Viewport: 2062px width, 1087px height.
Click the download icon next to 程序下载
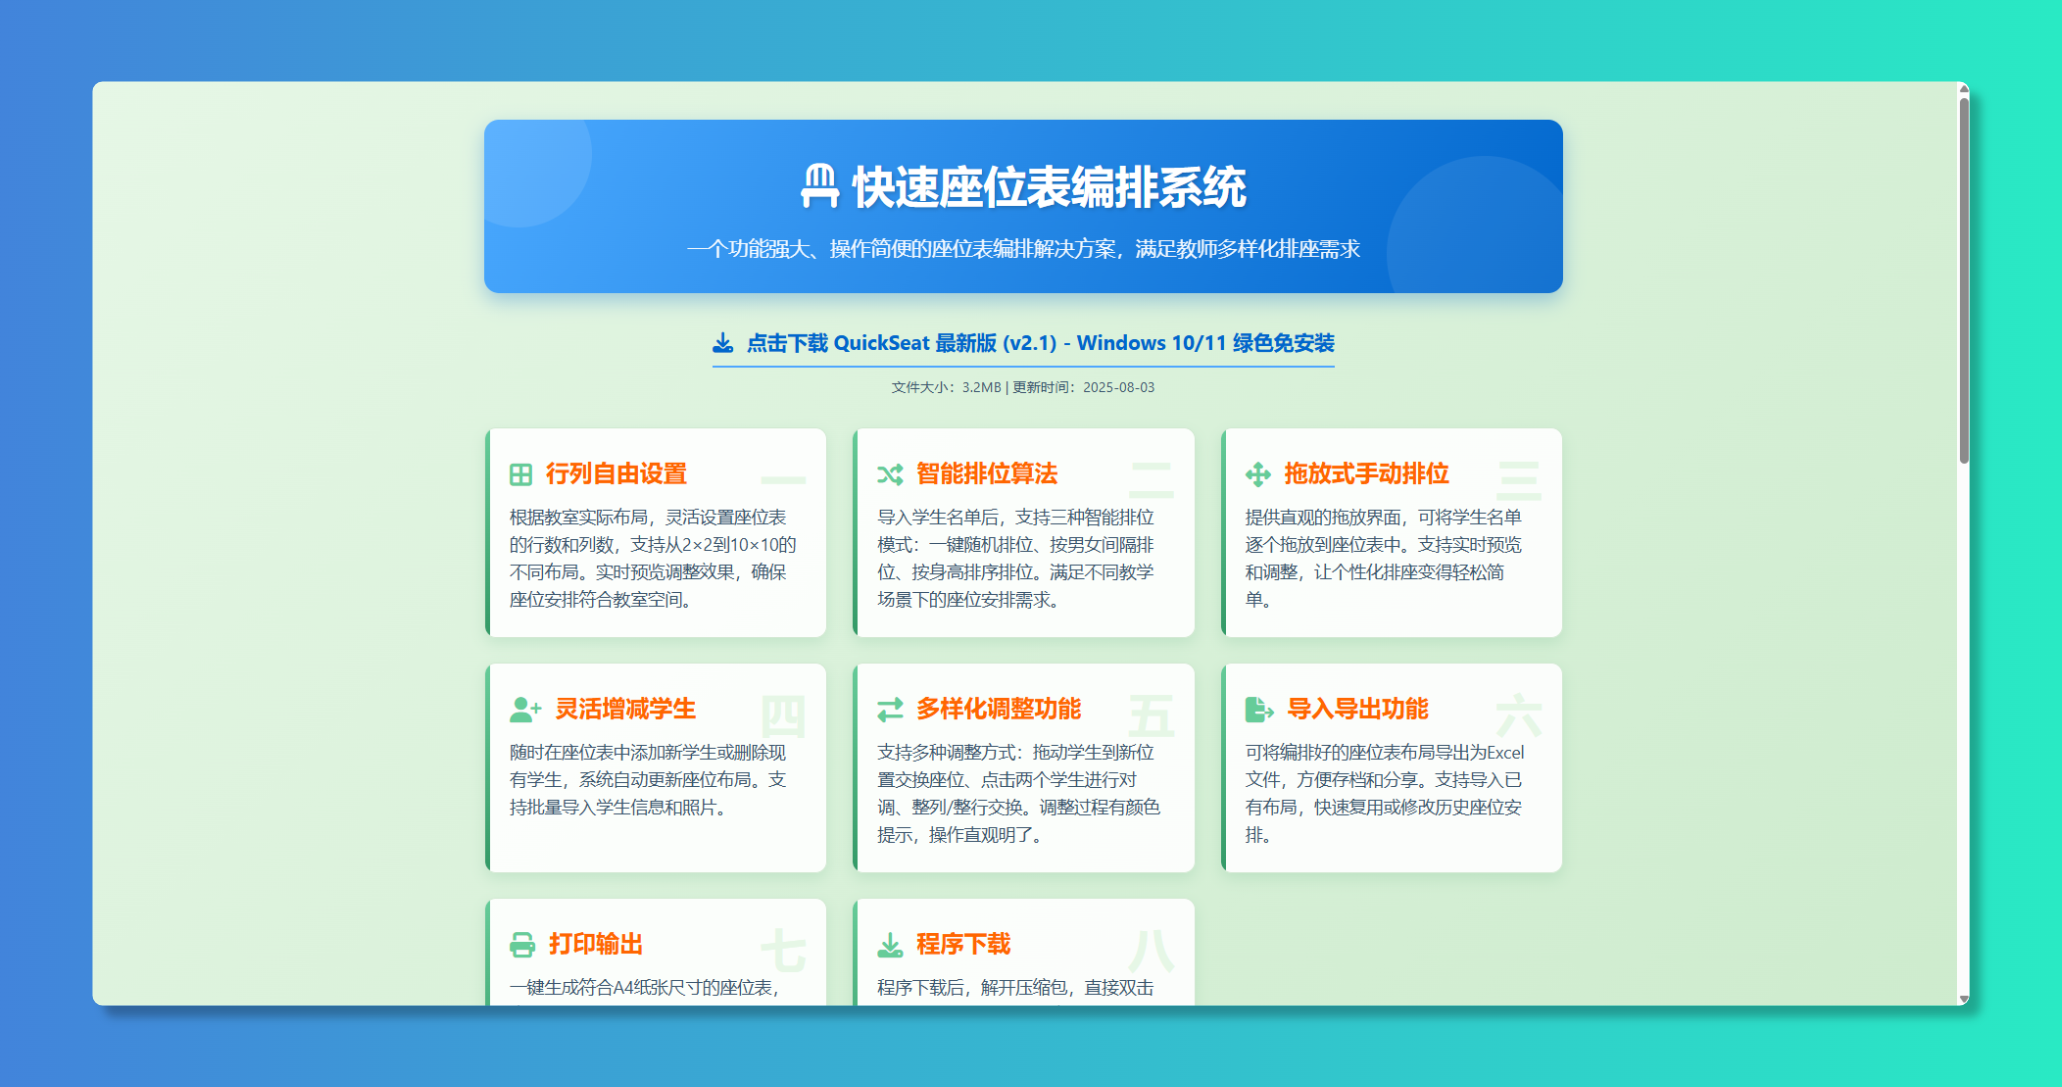pyautogui.click(x=889, y=944)
